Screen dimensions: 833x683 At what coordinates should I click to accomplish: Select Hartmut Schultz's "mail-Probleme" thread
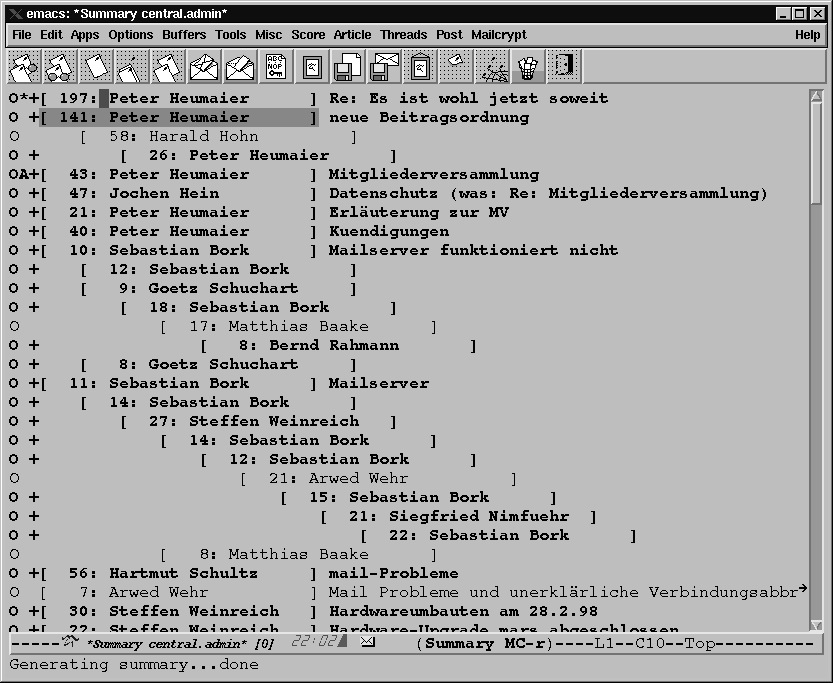point(393,574)
